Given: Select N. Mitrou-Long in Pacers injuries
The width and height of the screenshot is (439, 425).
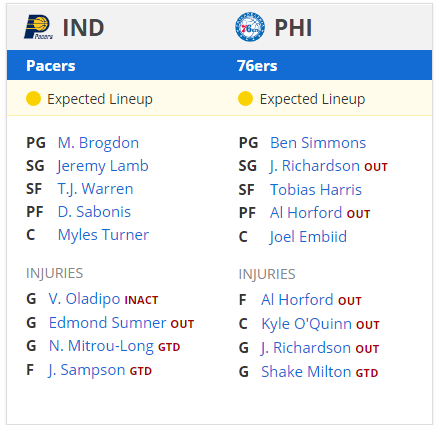Looking at the screenshot, I should click(x=101, y=346).
